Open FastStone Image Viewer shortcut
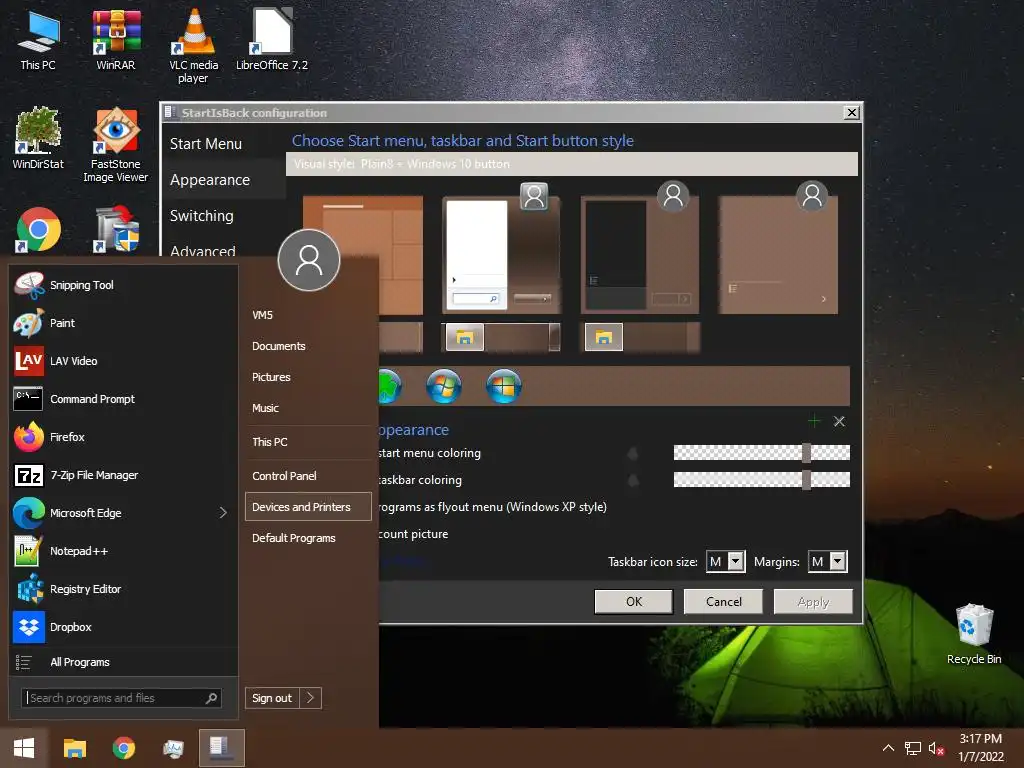 click(x=116, y=145)
